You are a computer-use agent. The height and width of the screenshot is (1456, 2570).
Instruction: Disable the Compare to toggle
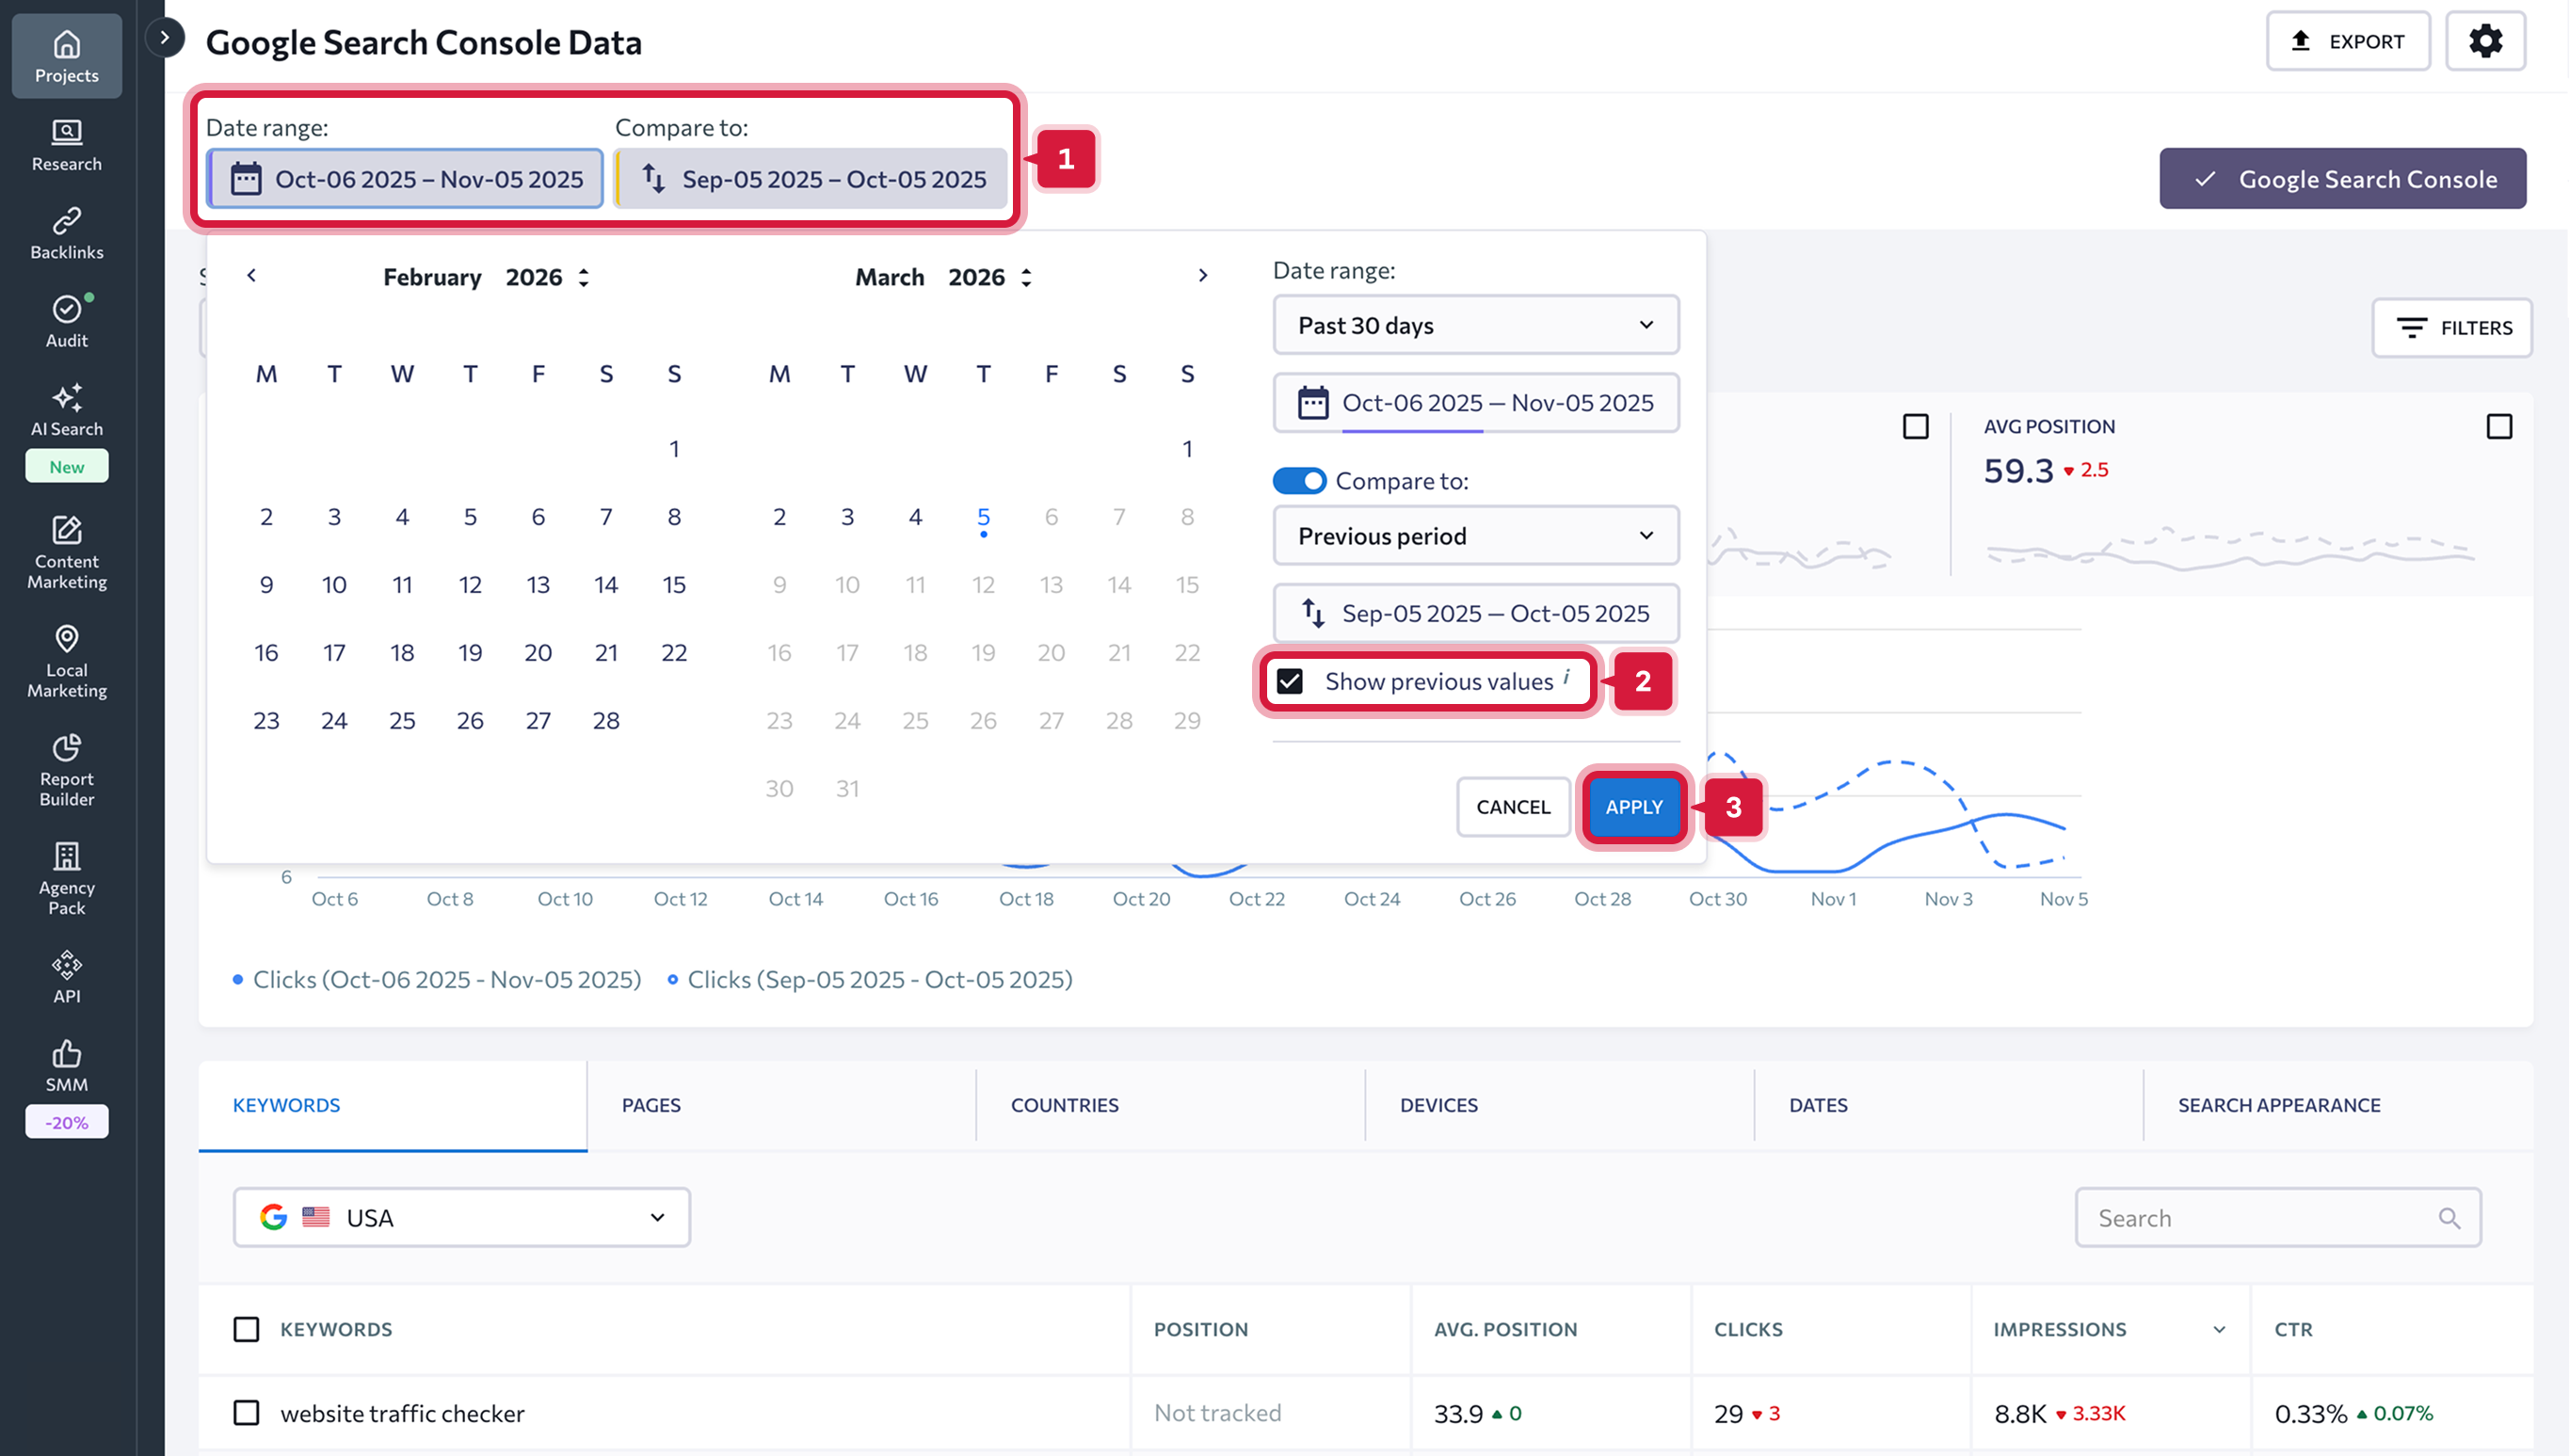coord(1297,481)
